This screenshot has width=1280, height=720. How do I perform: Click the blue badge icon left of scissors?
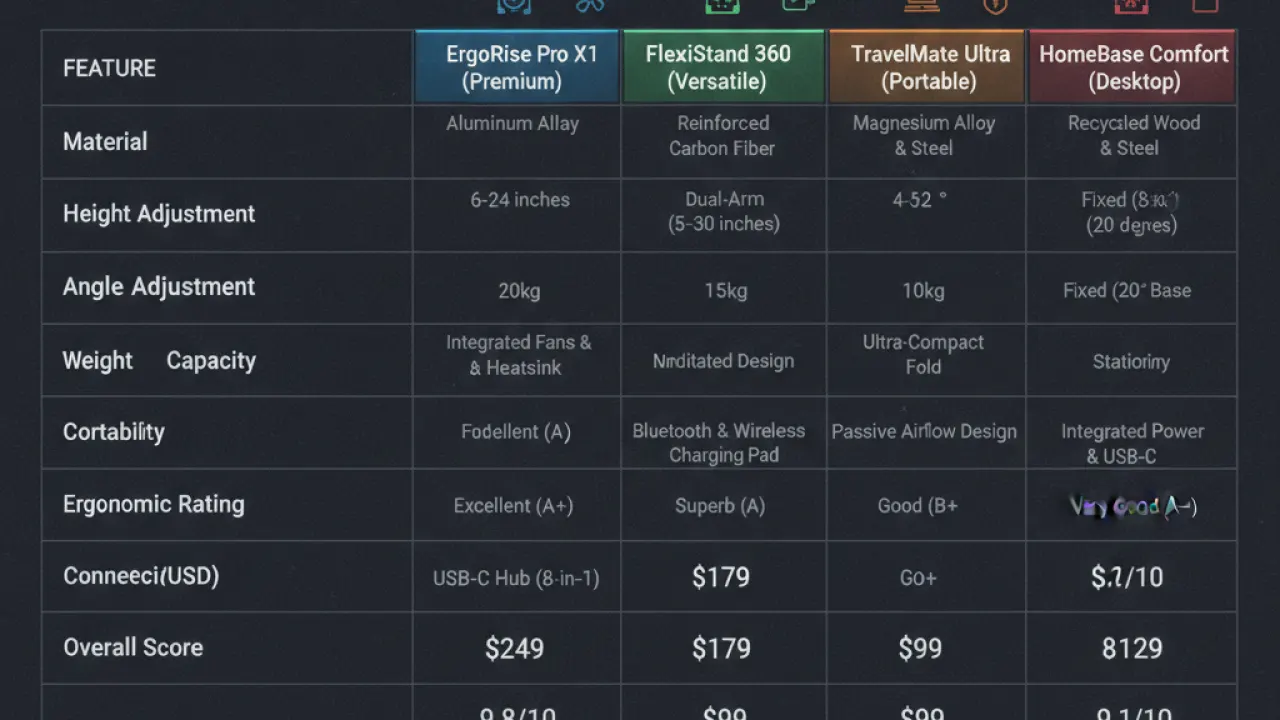pyautogui.click(x=514, y=5)
